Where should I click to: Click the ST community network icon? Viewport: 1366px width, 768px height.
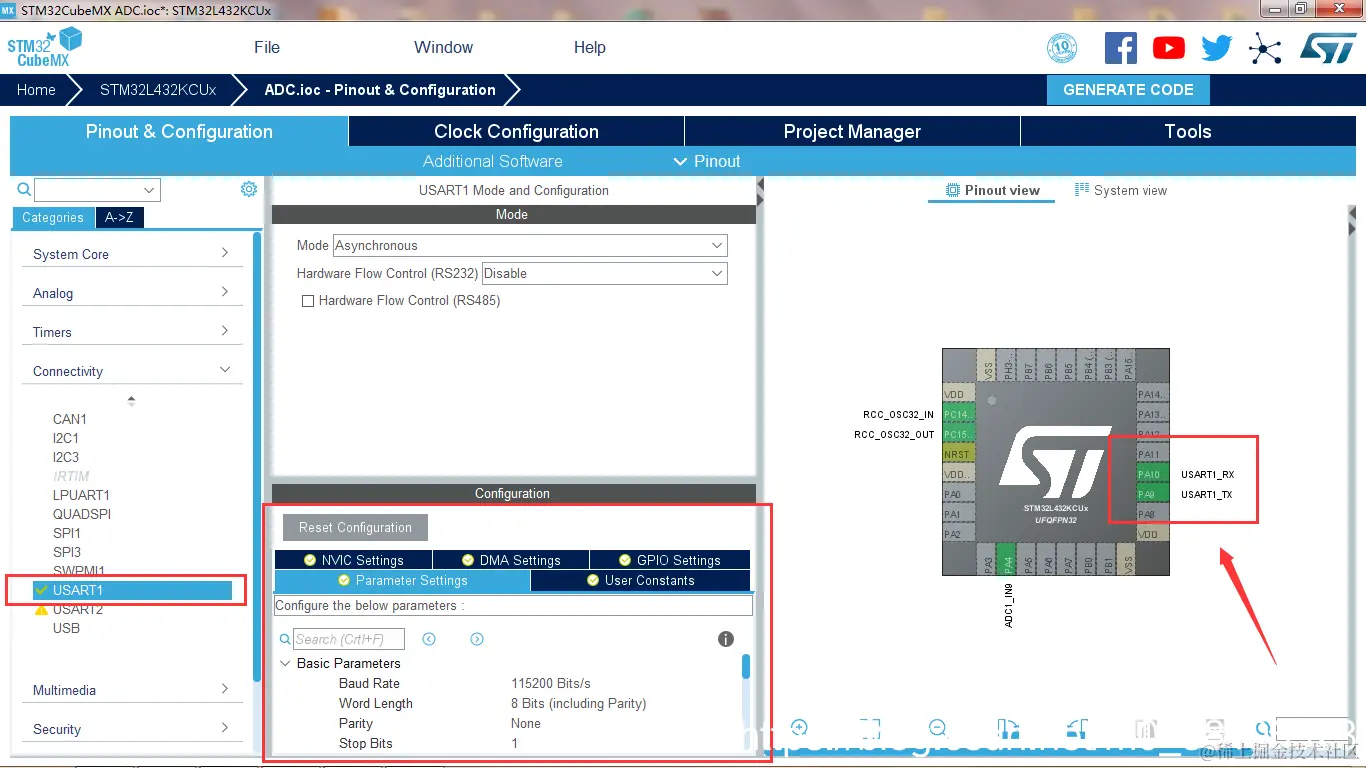click(x=1265, y=48)
